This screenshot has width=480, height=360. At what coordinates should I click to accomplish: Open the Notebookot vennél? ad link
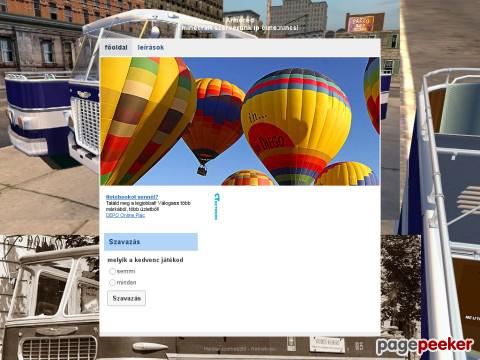(132, 197)
